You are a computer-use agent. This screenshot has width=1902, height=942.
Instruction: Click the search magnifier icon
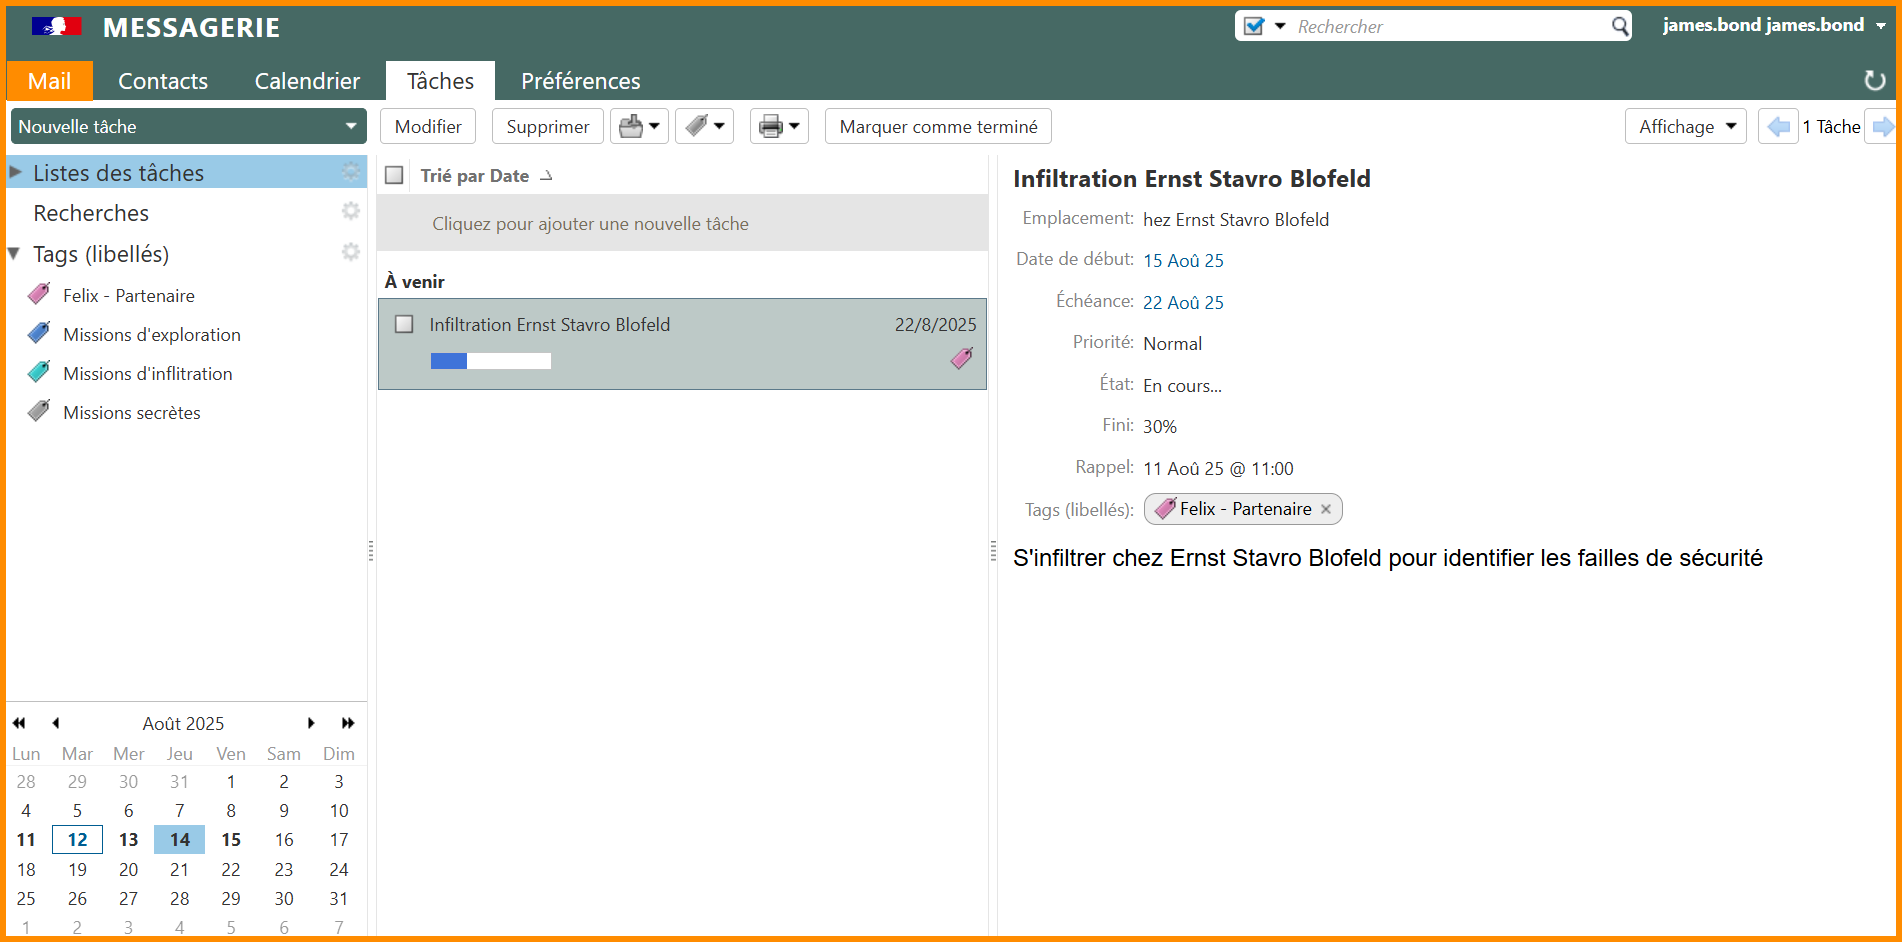1619,27
